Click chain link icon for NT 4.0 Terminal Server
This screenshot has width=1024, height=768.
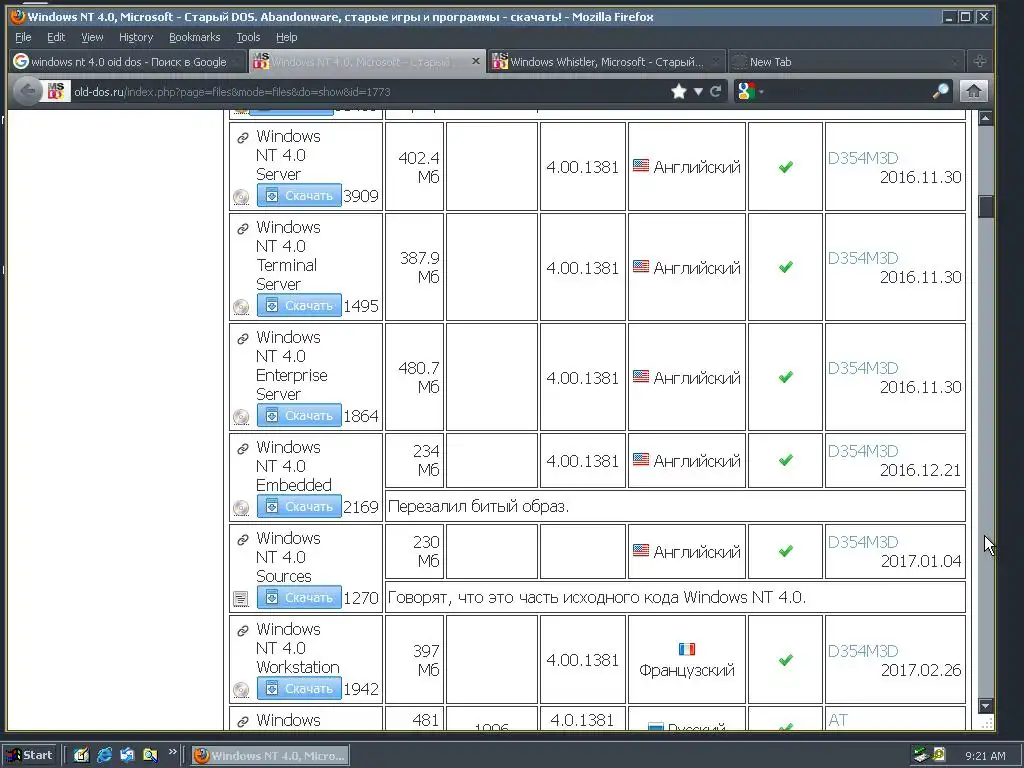pyautogui.click(x=243, y=229)
